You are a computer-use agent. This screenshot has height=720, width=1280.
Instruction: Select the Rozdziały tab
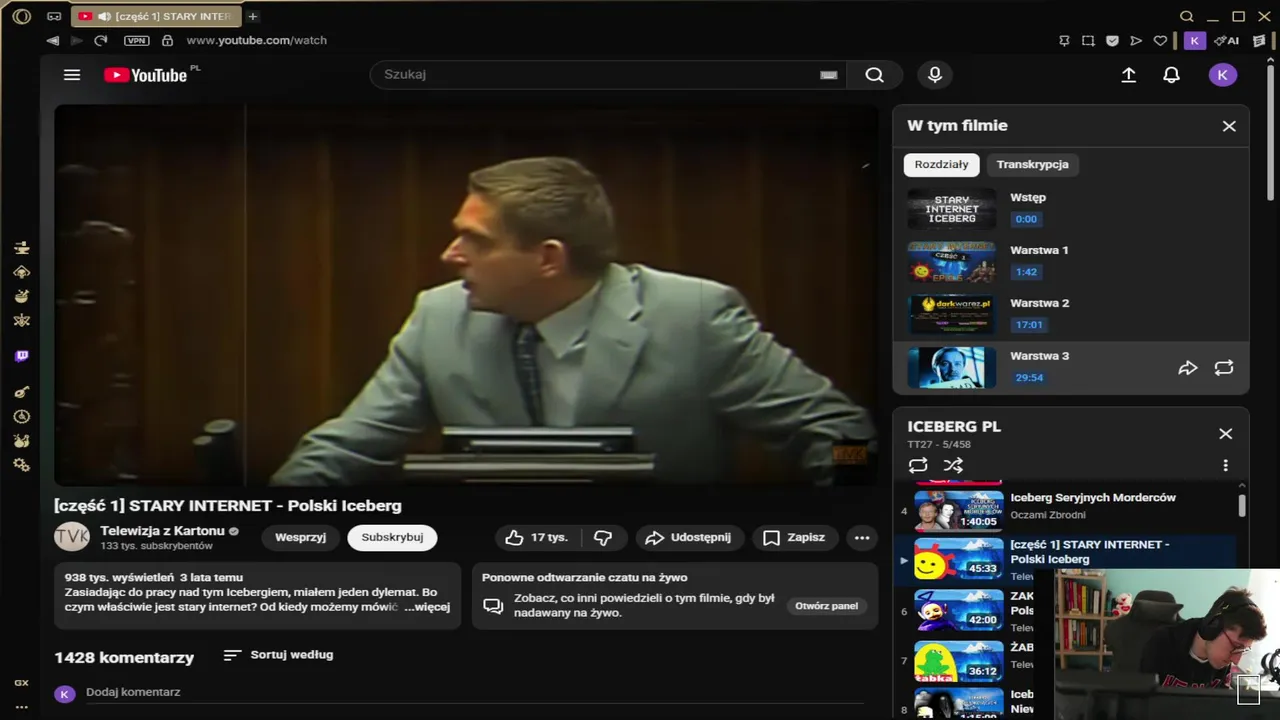[941, 165]
